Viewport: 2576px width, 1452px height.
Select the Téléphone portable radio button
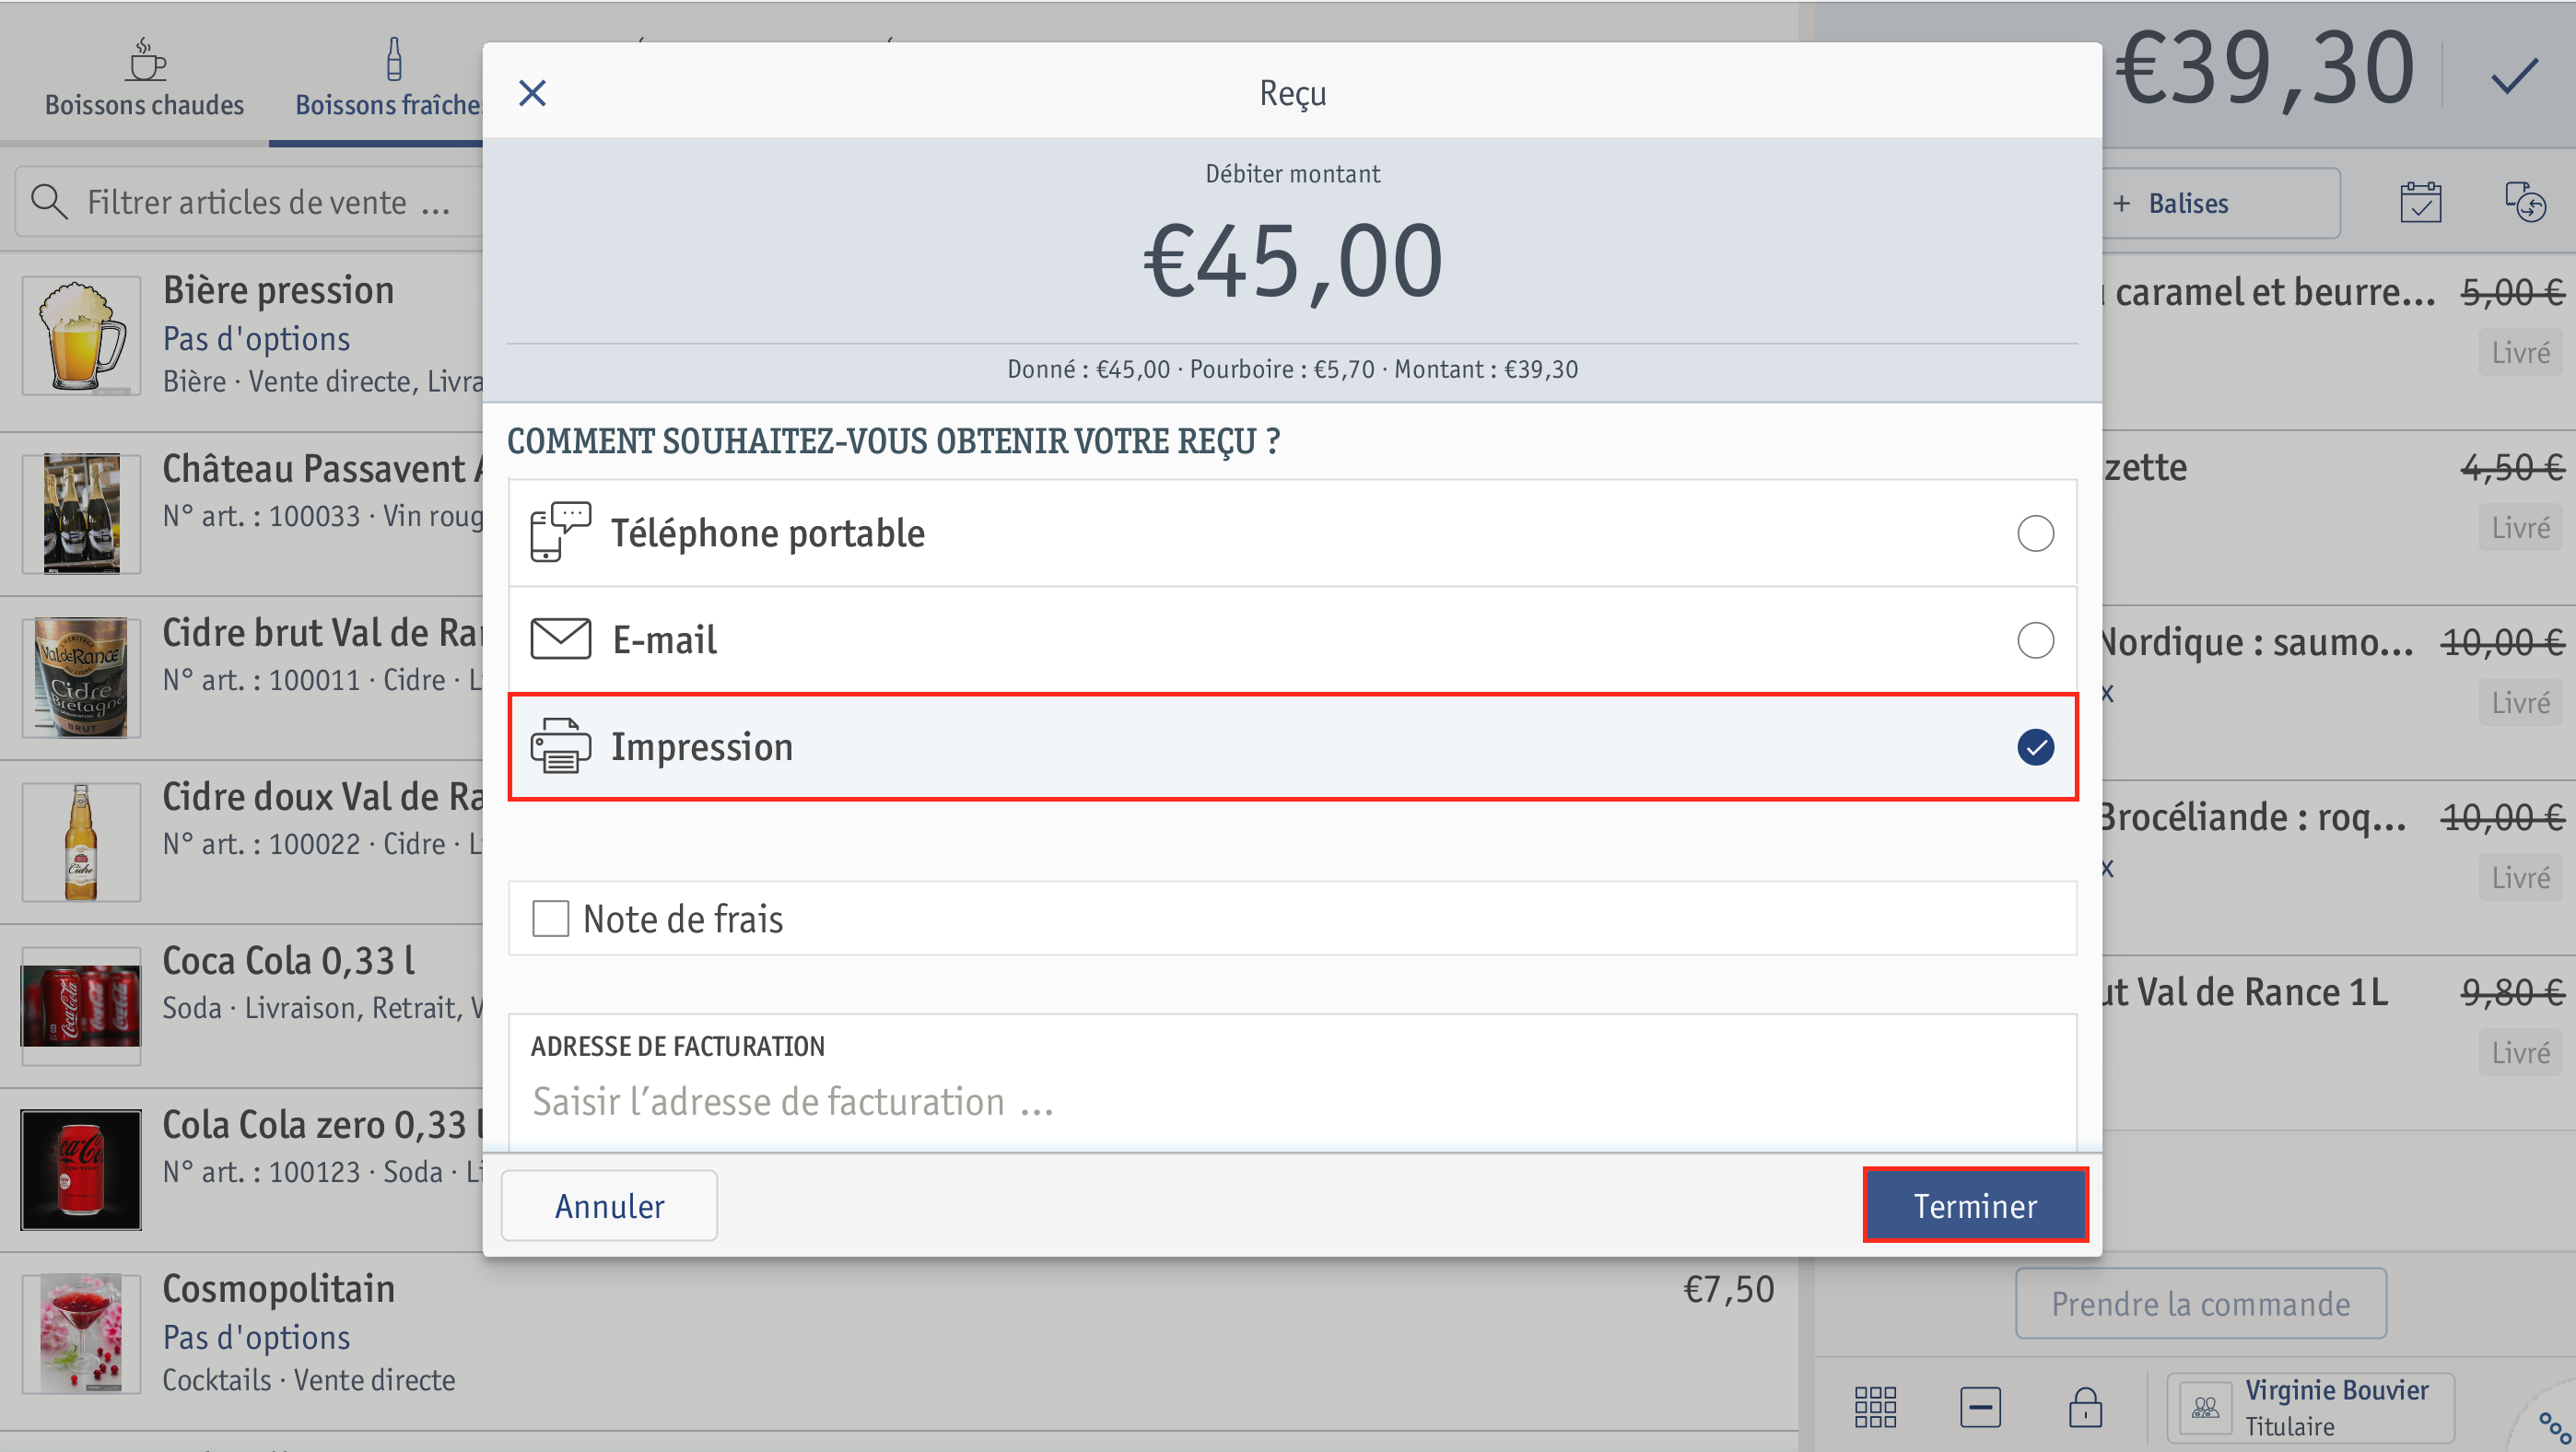[2035, 533]
